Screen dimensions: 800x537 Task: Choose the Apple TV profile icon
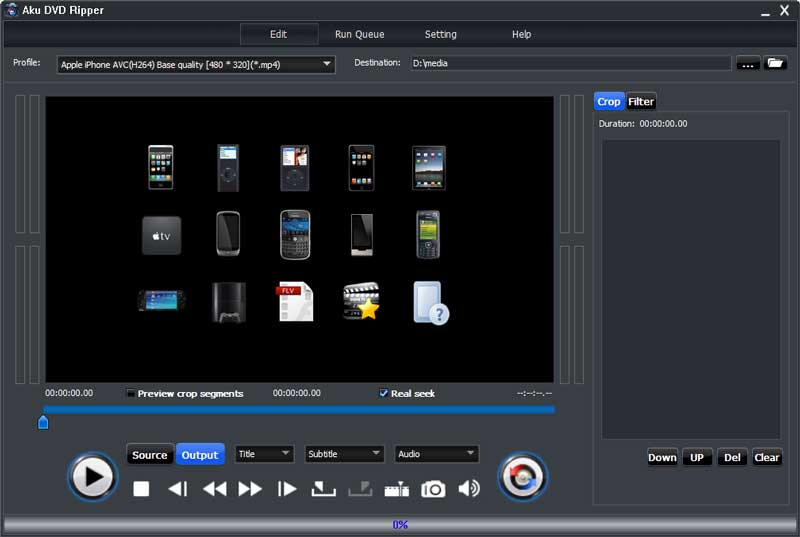tap(161, 235)
